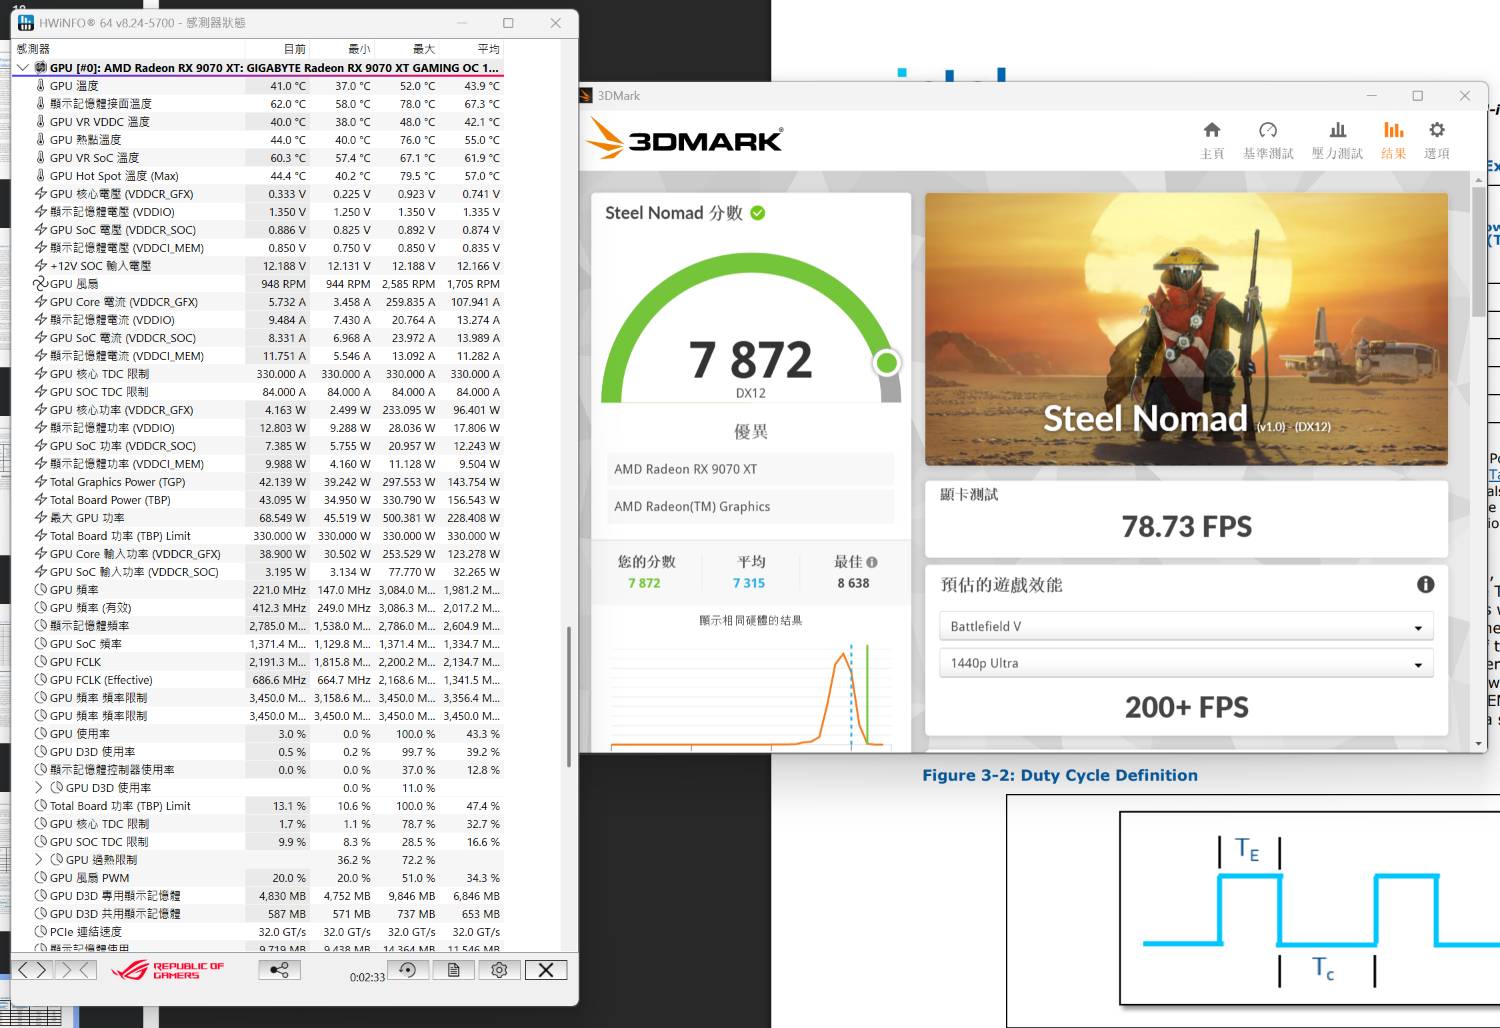This screenshot has width=1500, height=1028.
Task: Open the 1440p Ultra resolution dropdown
Action: tap(1186, 663)
